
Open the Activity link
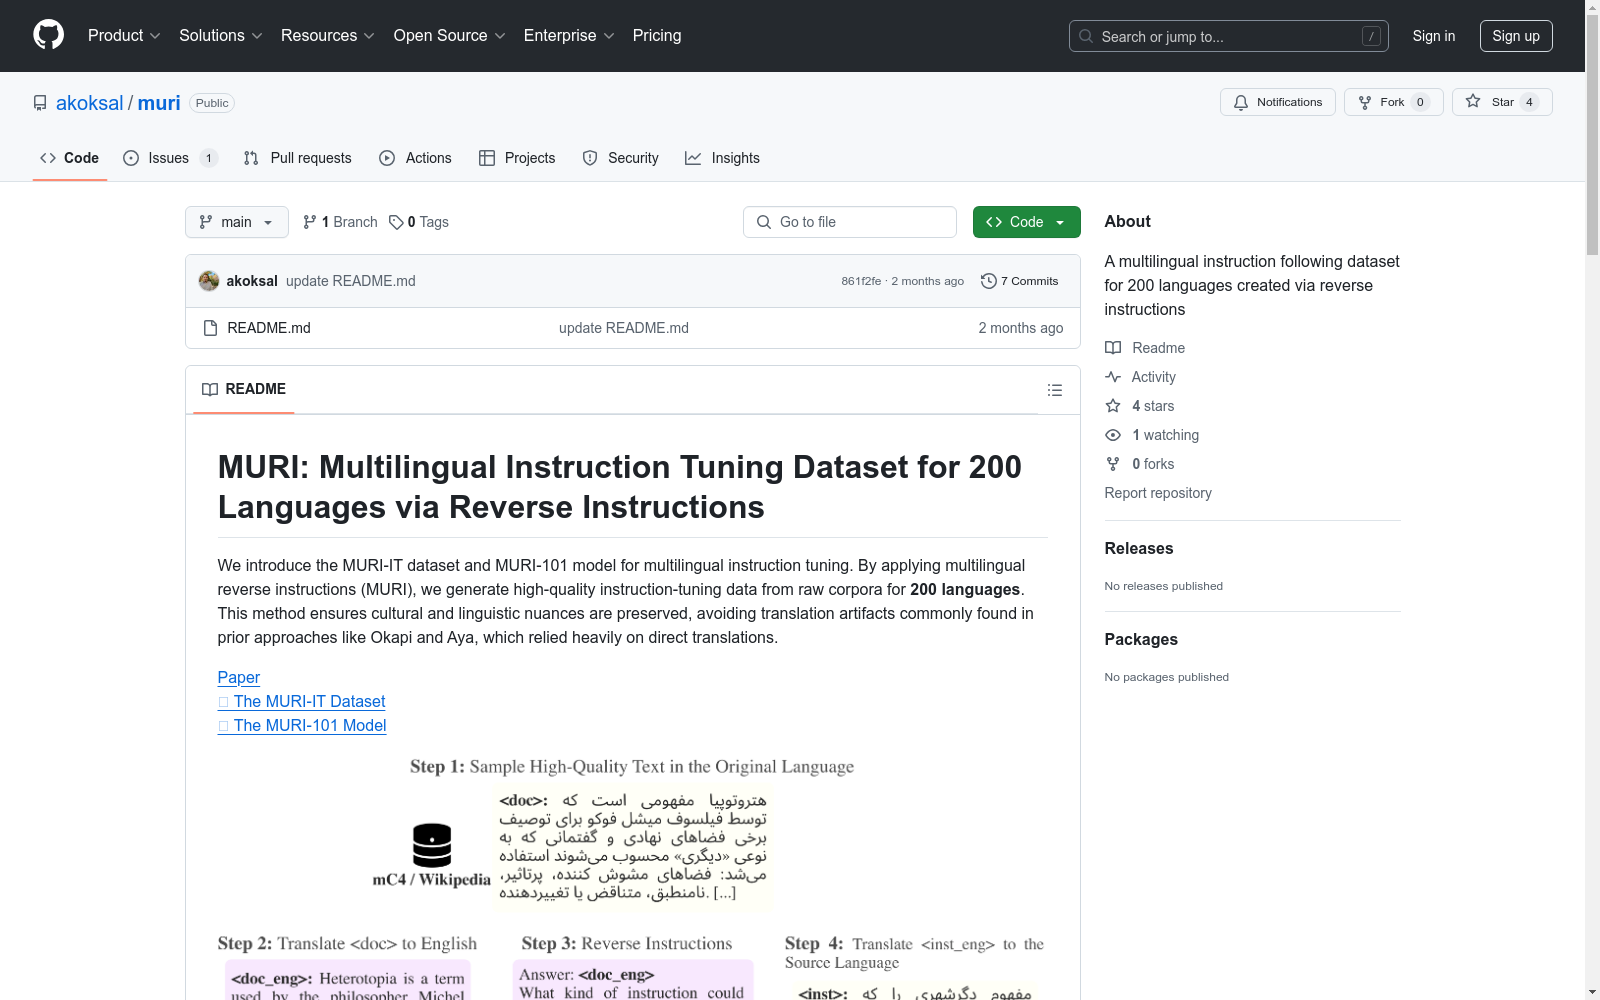[1141, 377]
